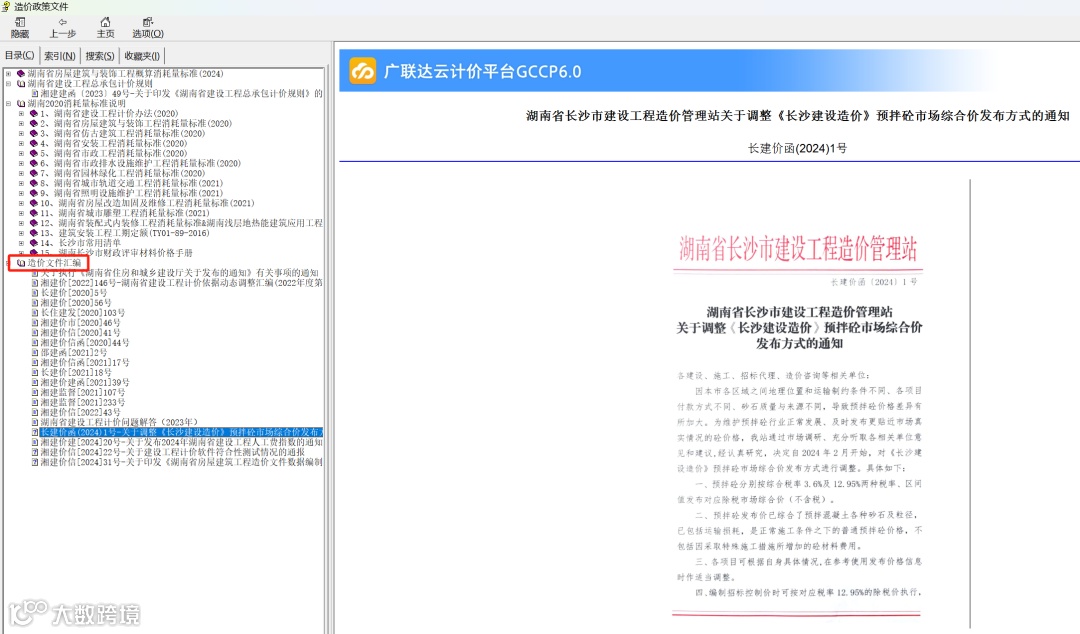Click page icon of 湘建价市[2020]46号

(34, 323)
